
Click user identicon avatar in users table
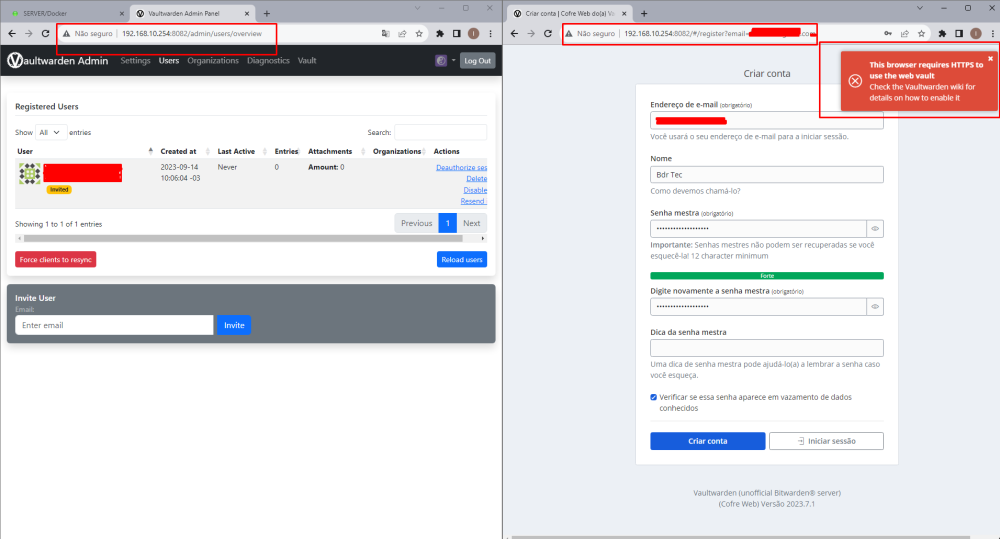(29, 174)
